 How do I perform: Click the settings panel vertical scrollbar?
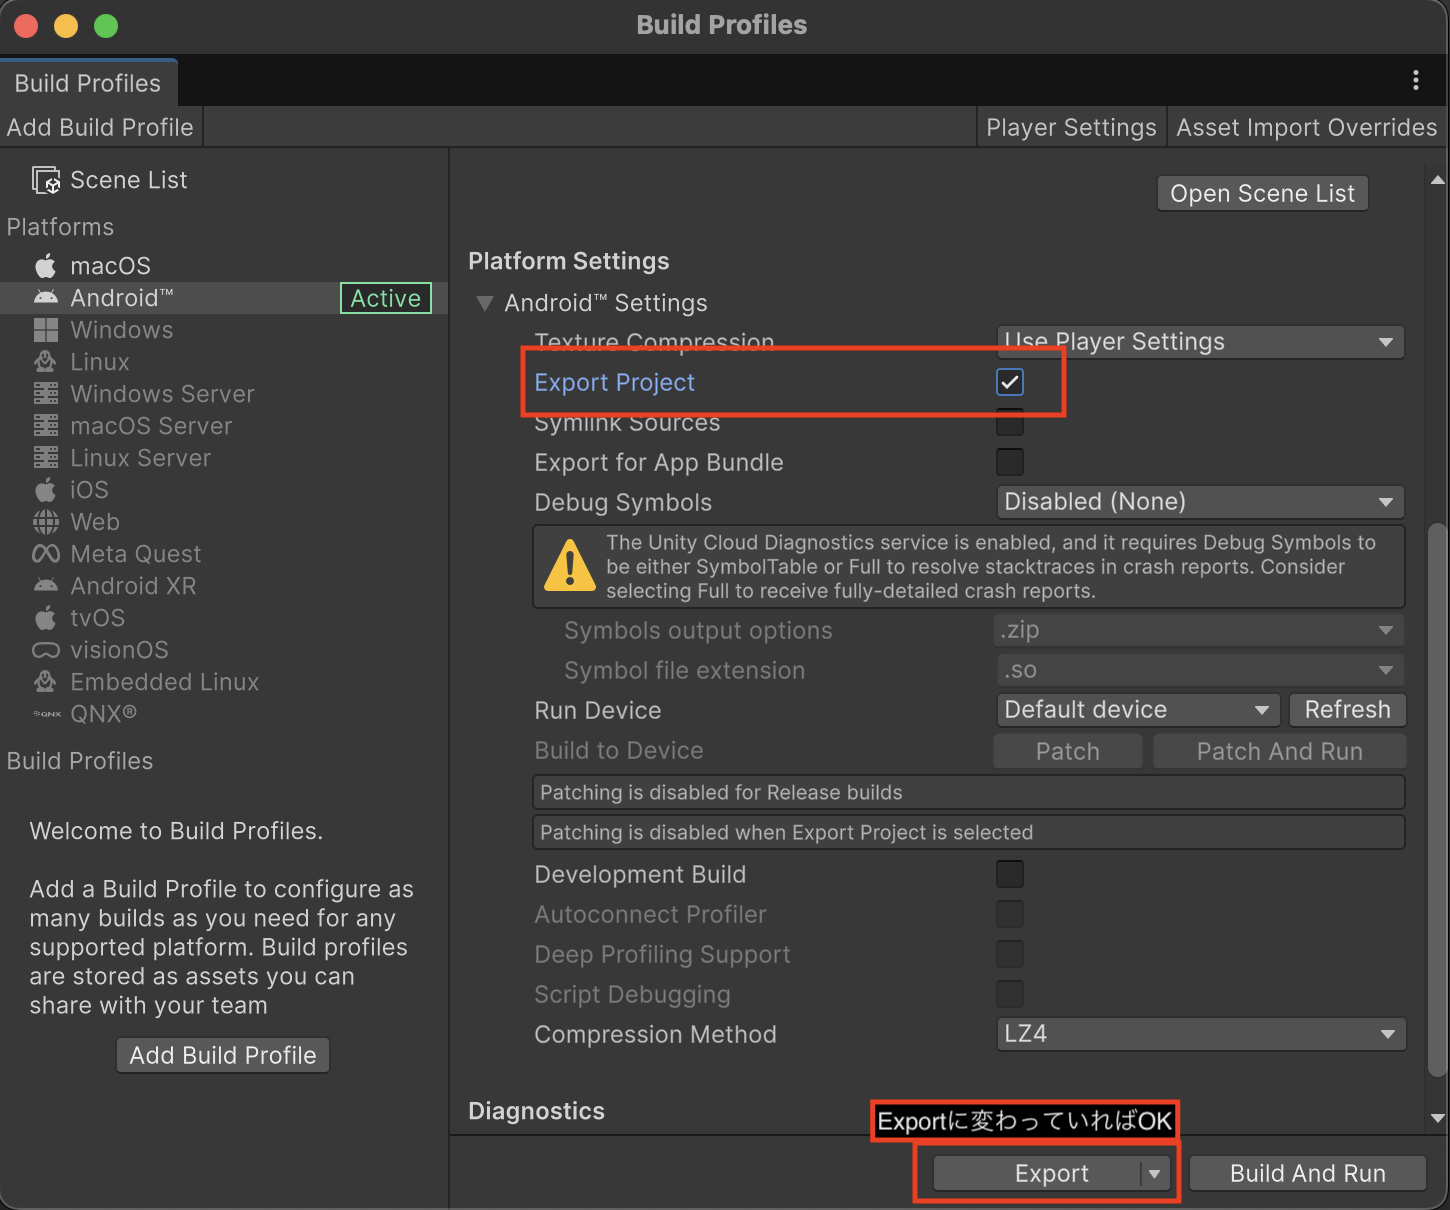(x=1437, y=800)
